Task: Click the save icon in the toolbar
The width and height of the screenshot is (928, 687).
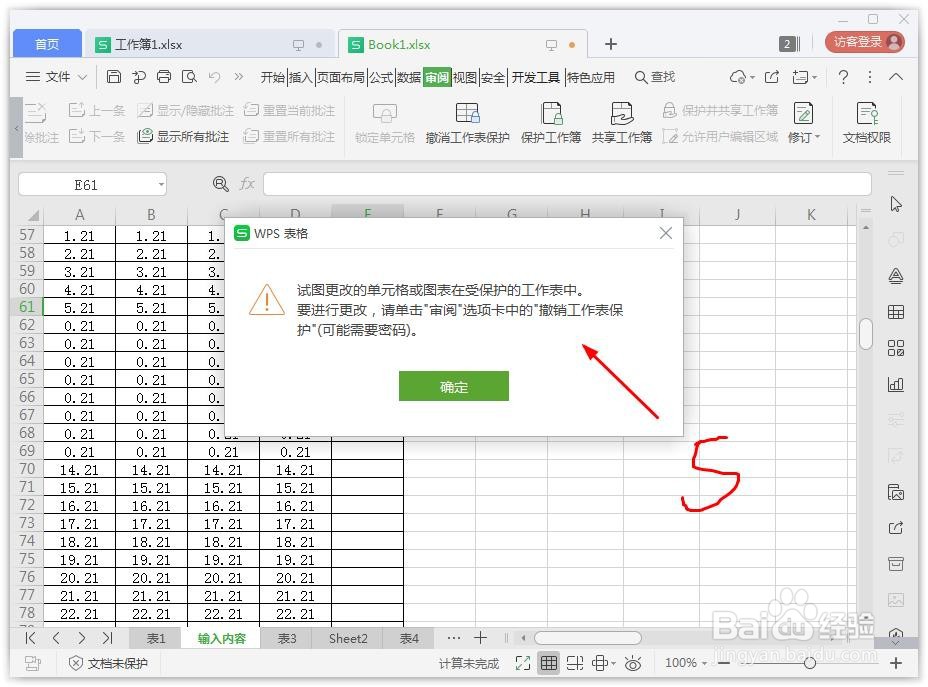Action: point(113,77)
